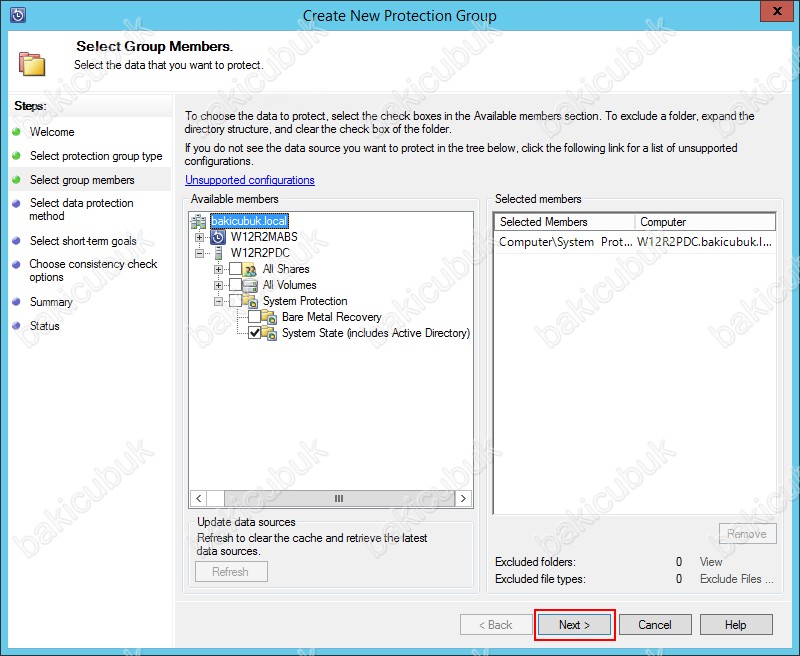Check the Bare Metal Recovery checkbox
The image size is (800, 656).
[254, 317]
